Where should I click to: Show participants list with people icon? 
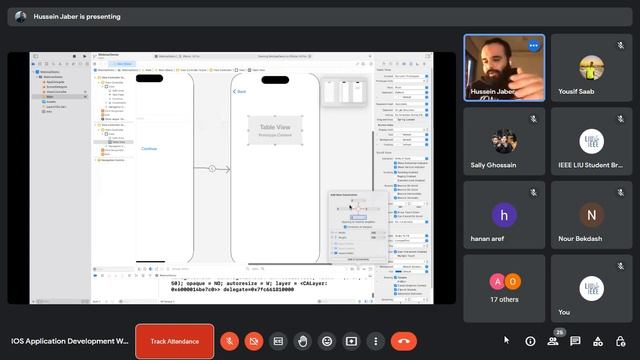point(553,341)
